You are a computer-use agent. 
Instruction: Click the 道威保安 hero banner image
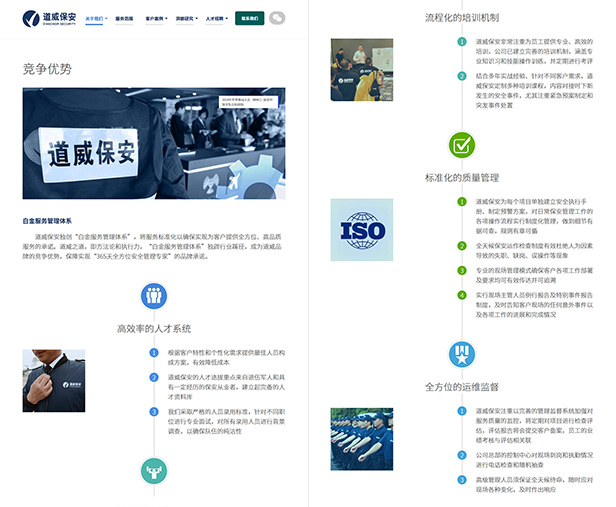tap(154, 143)
